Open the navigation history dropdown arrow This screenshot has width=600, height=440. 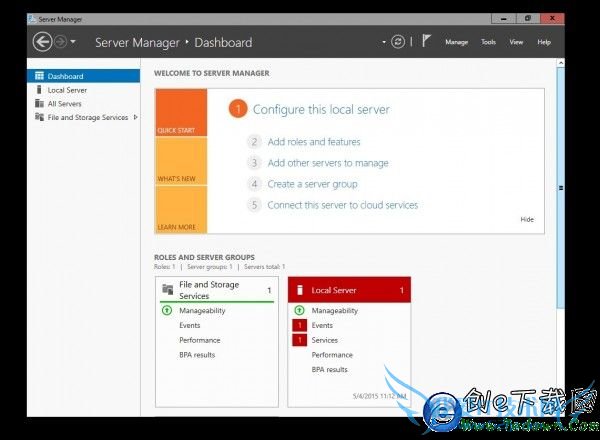(x=73, y=42)
